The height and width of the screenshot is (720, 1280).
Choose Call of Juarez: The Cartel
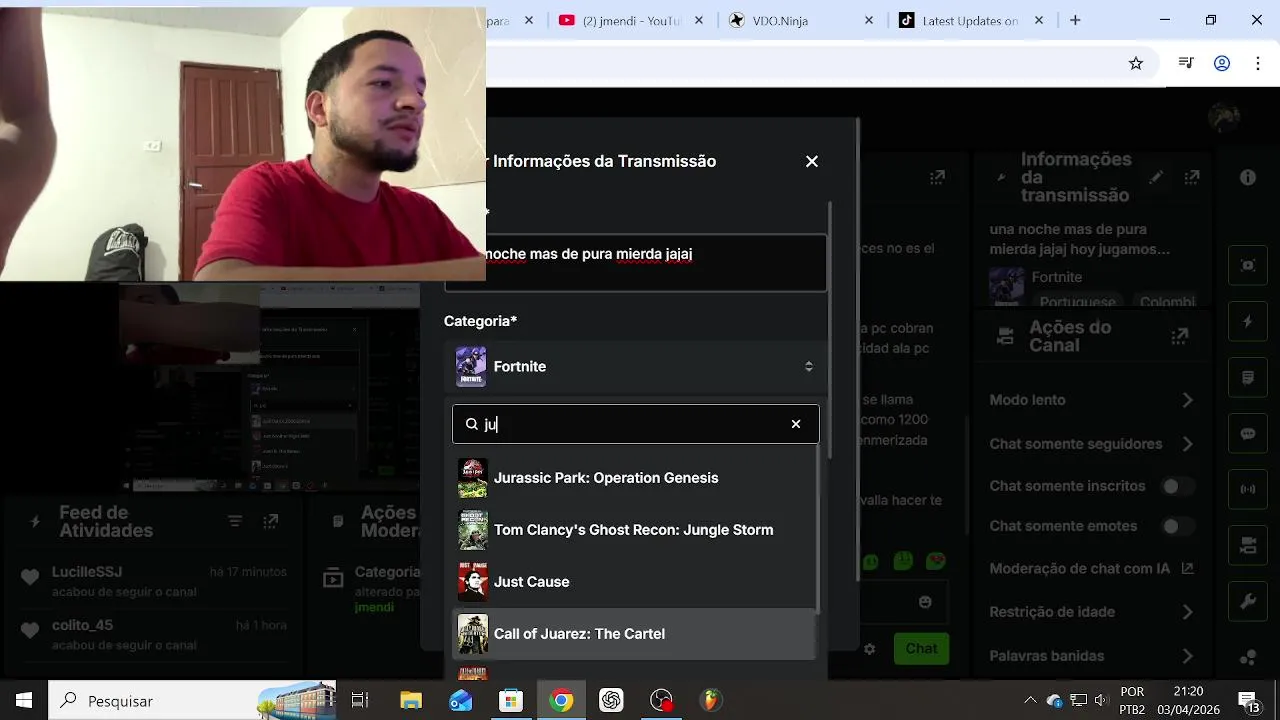(x=634, y=634)
